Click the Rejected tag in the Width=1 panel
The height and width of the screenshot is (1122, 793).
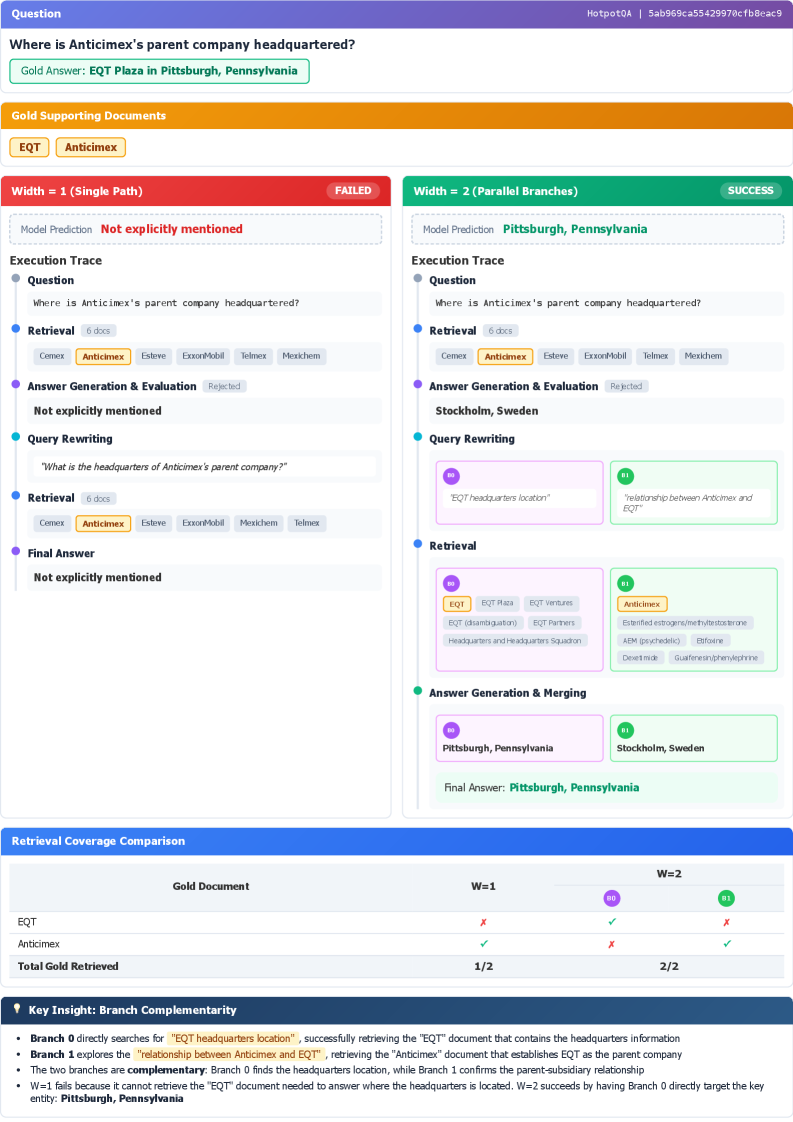[x=224, y=386]
